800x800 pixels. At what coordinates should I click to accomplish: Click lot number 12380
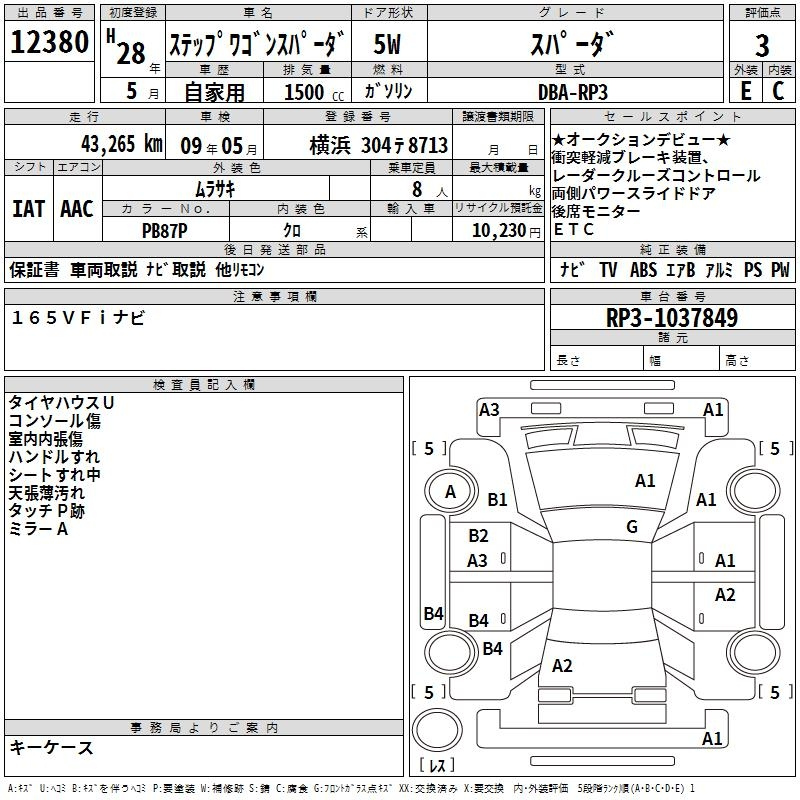tap(49, 42)
